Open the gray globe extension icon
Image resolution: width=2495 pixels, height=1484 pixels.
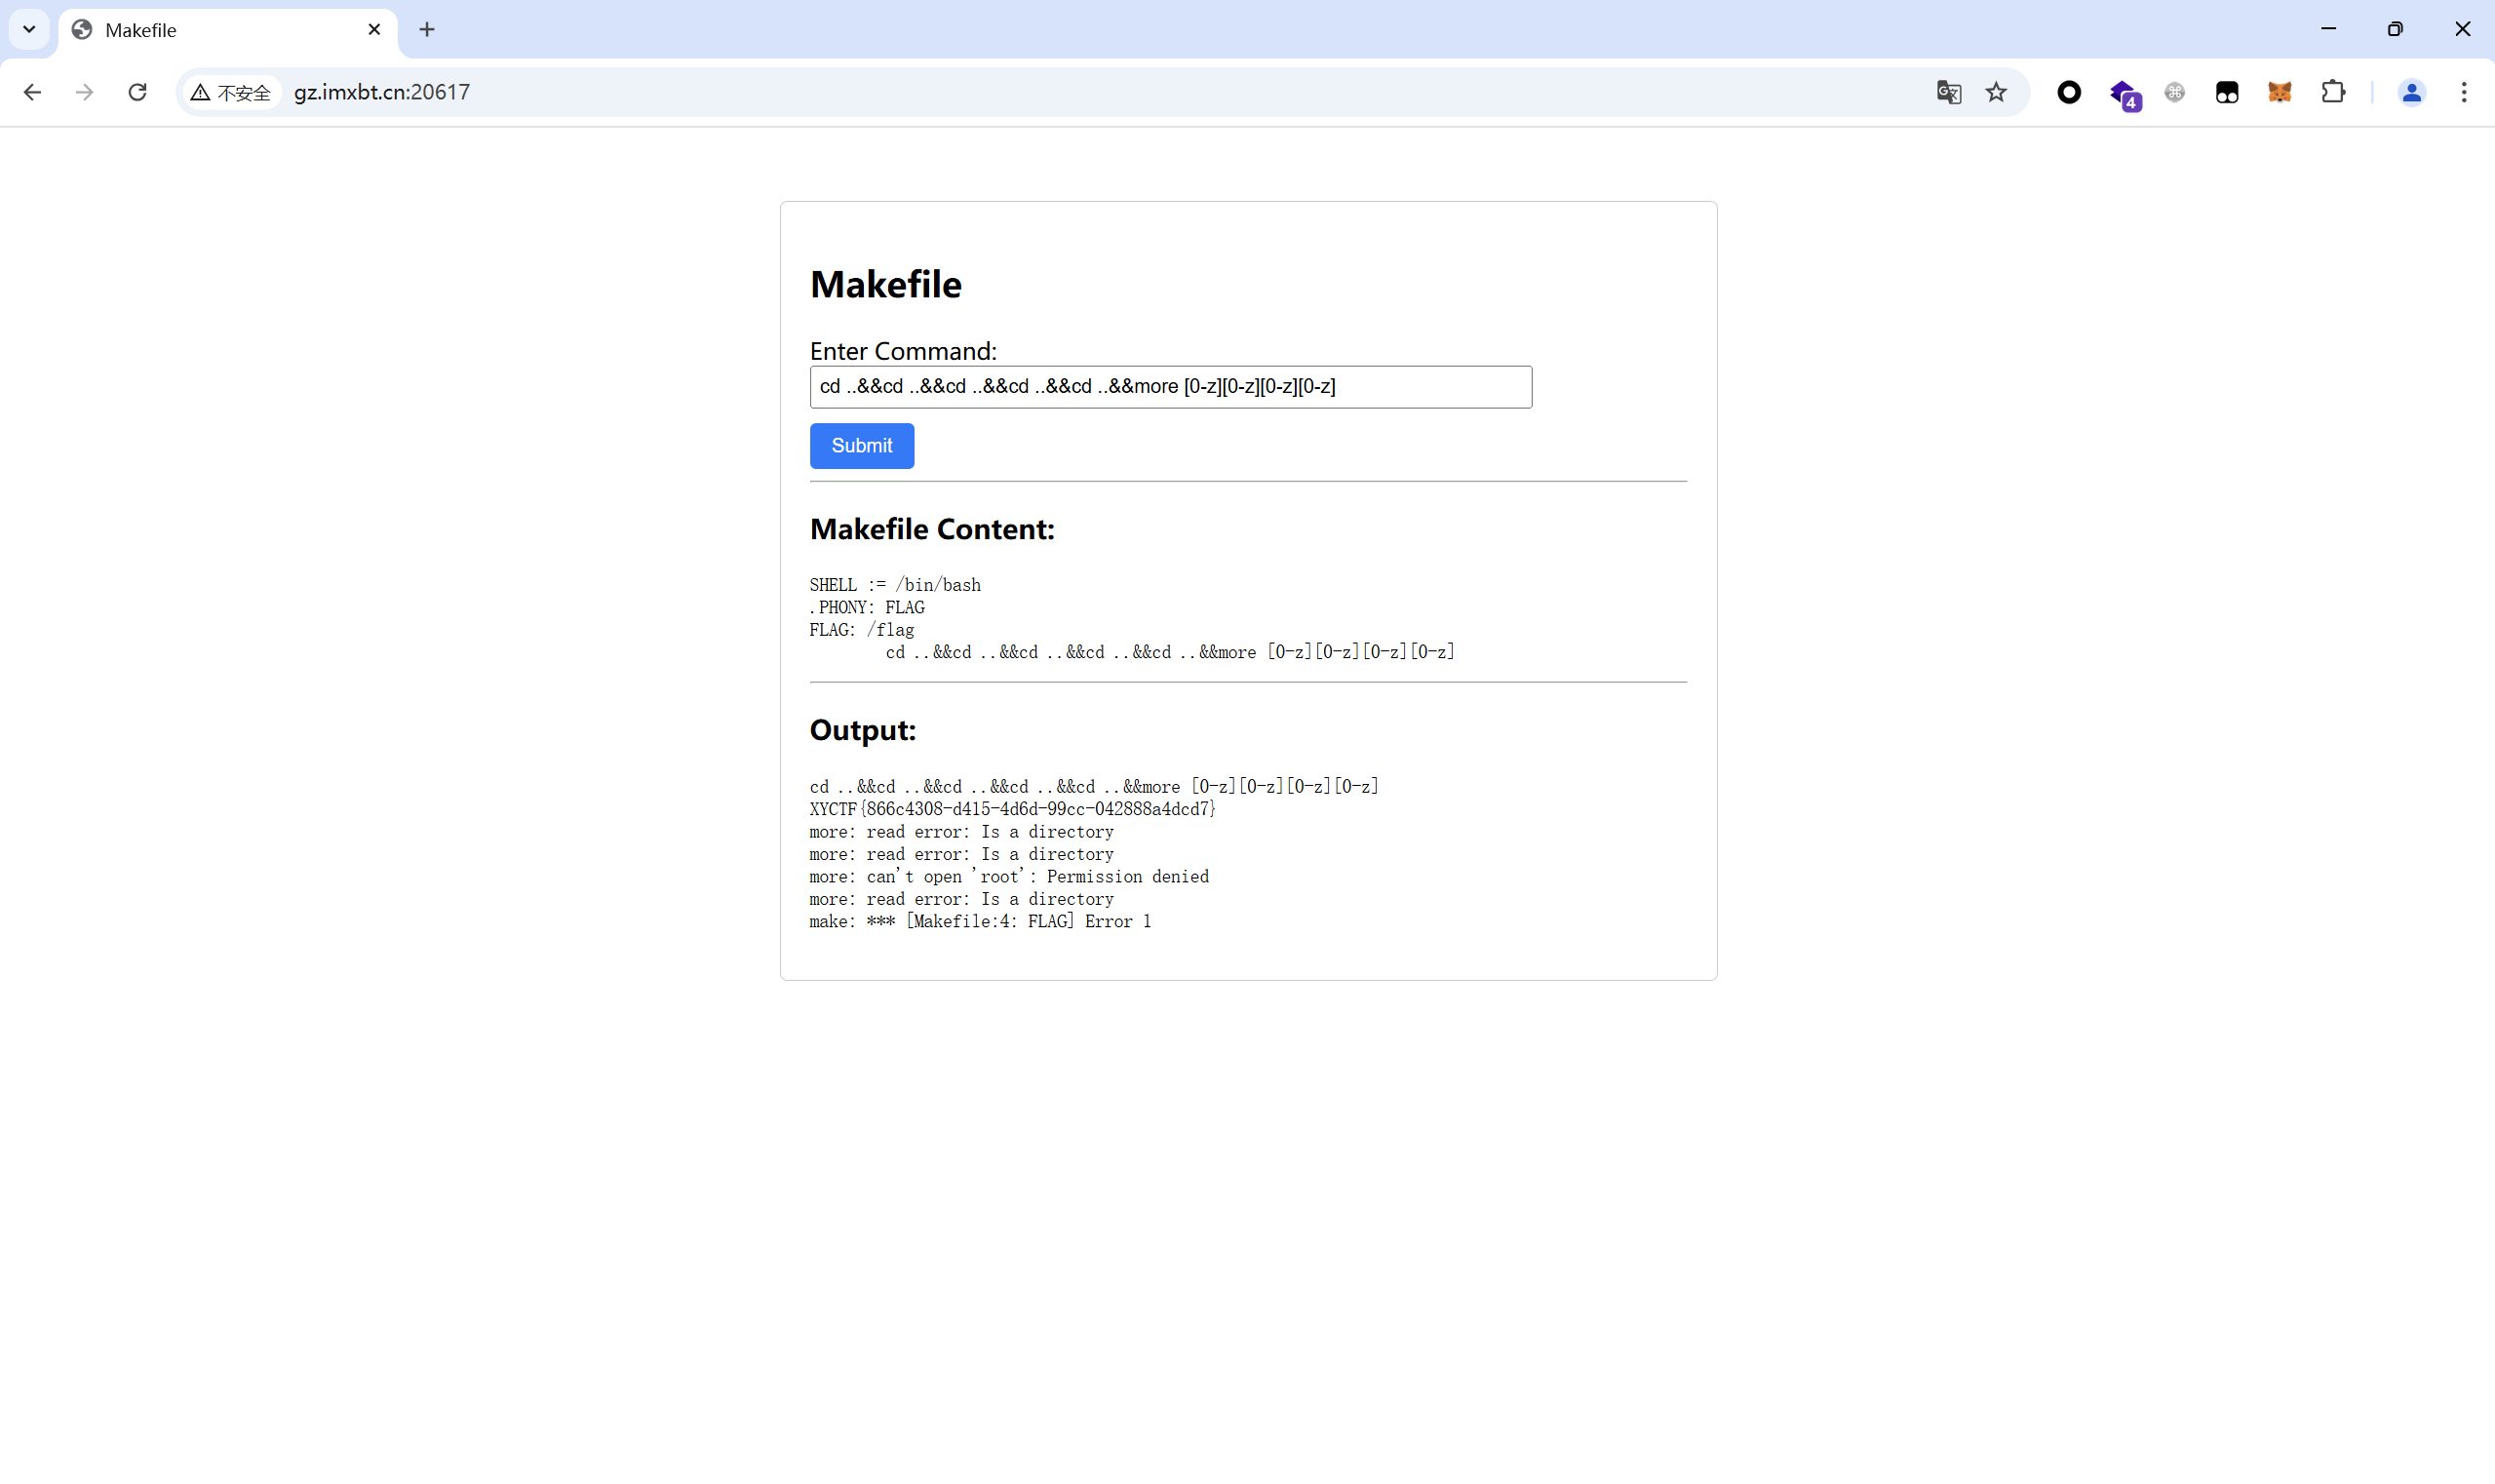coord(2174,92)
